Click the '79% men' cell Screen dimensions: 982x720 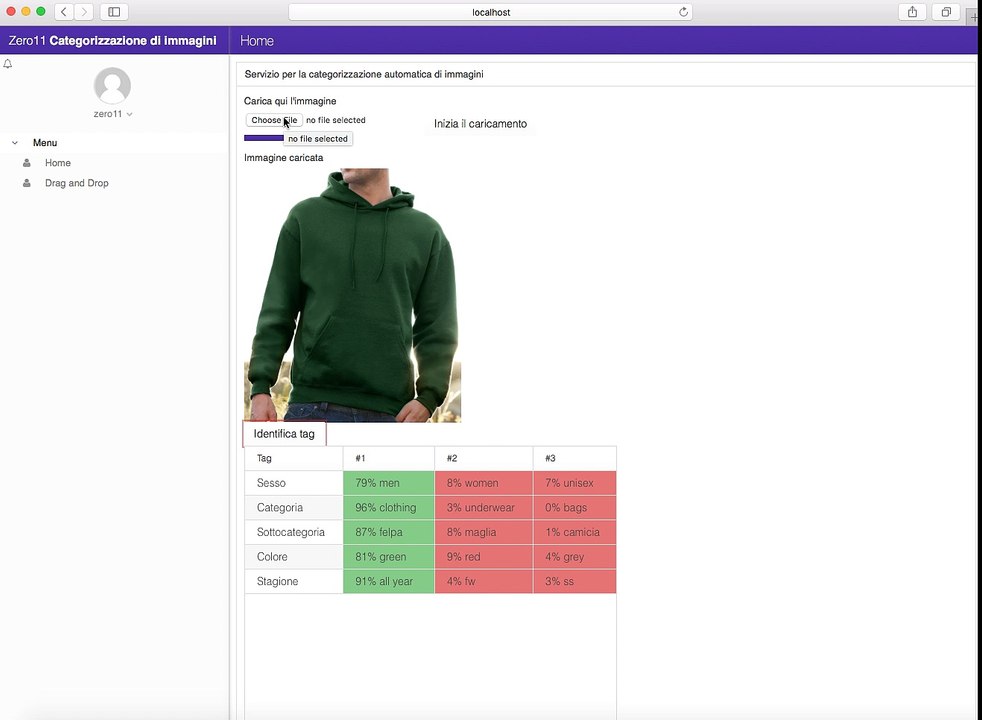click(x=389, y=483)
